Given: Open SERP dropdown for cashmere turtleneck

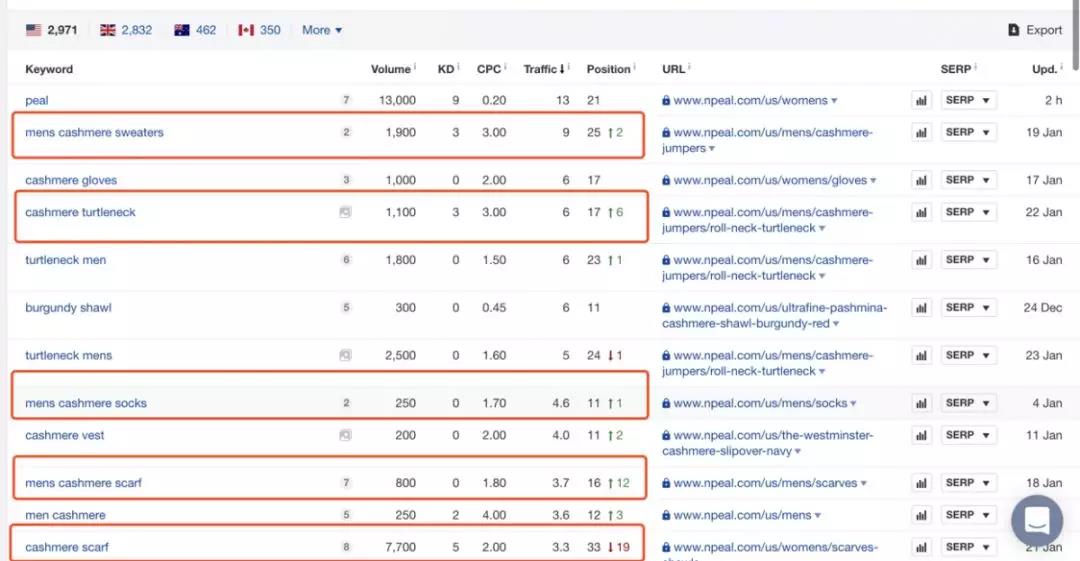Looking at the screenshot, I should pos(968,212).
